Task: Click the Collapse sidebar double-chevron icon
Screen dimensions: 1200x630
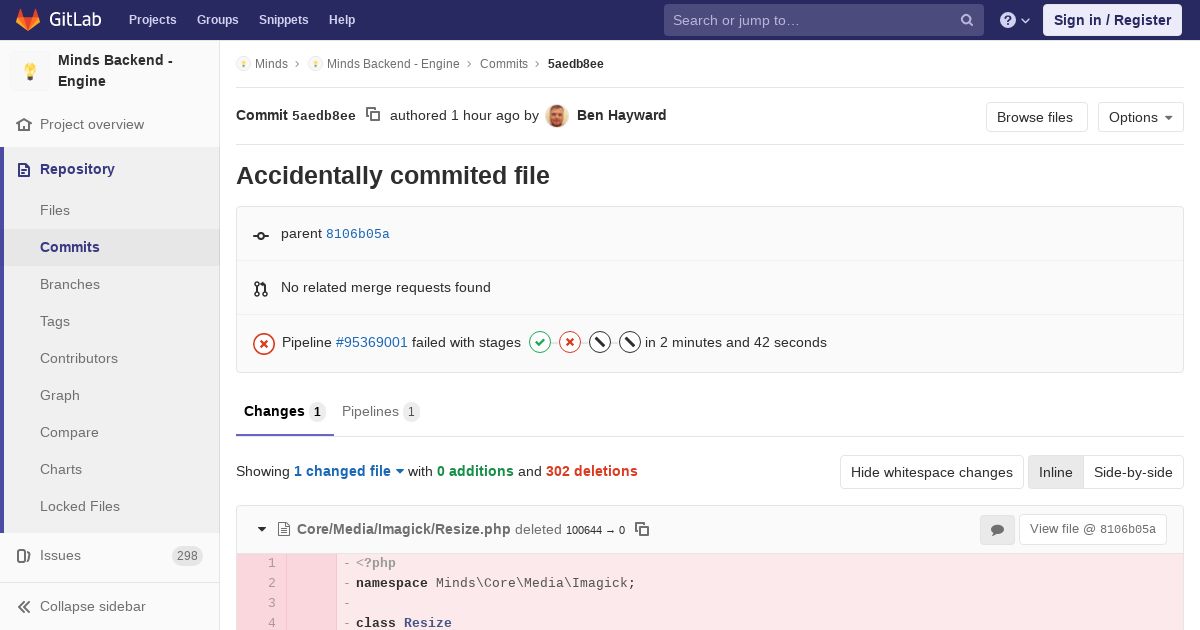Action: (x=24, y=607)
